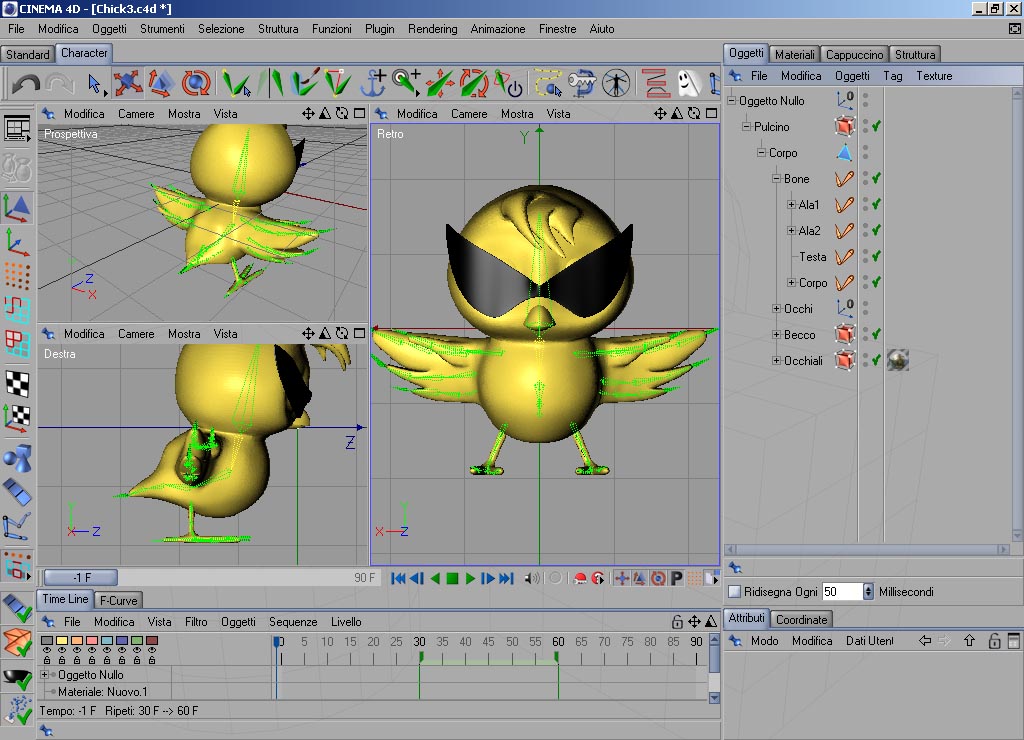This screenshot has width=1024, height=740.
Task: Toggle the green check on Ala1 bone
Action: [876, 204]
